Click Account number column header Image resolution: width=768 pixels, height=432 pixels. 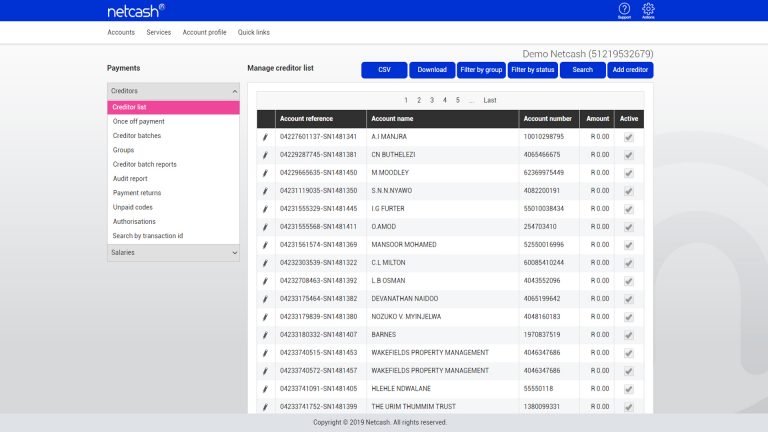point(548,119)
